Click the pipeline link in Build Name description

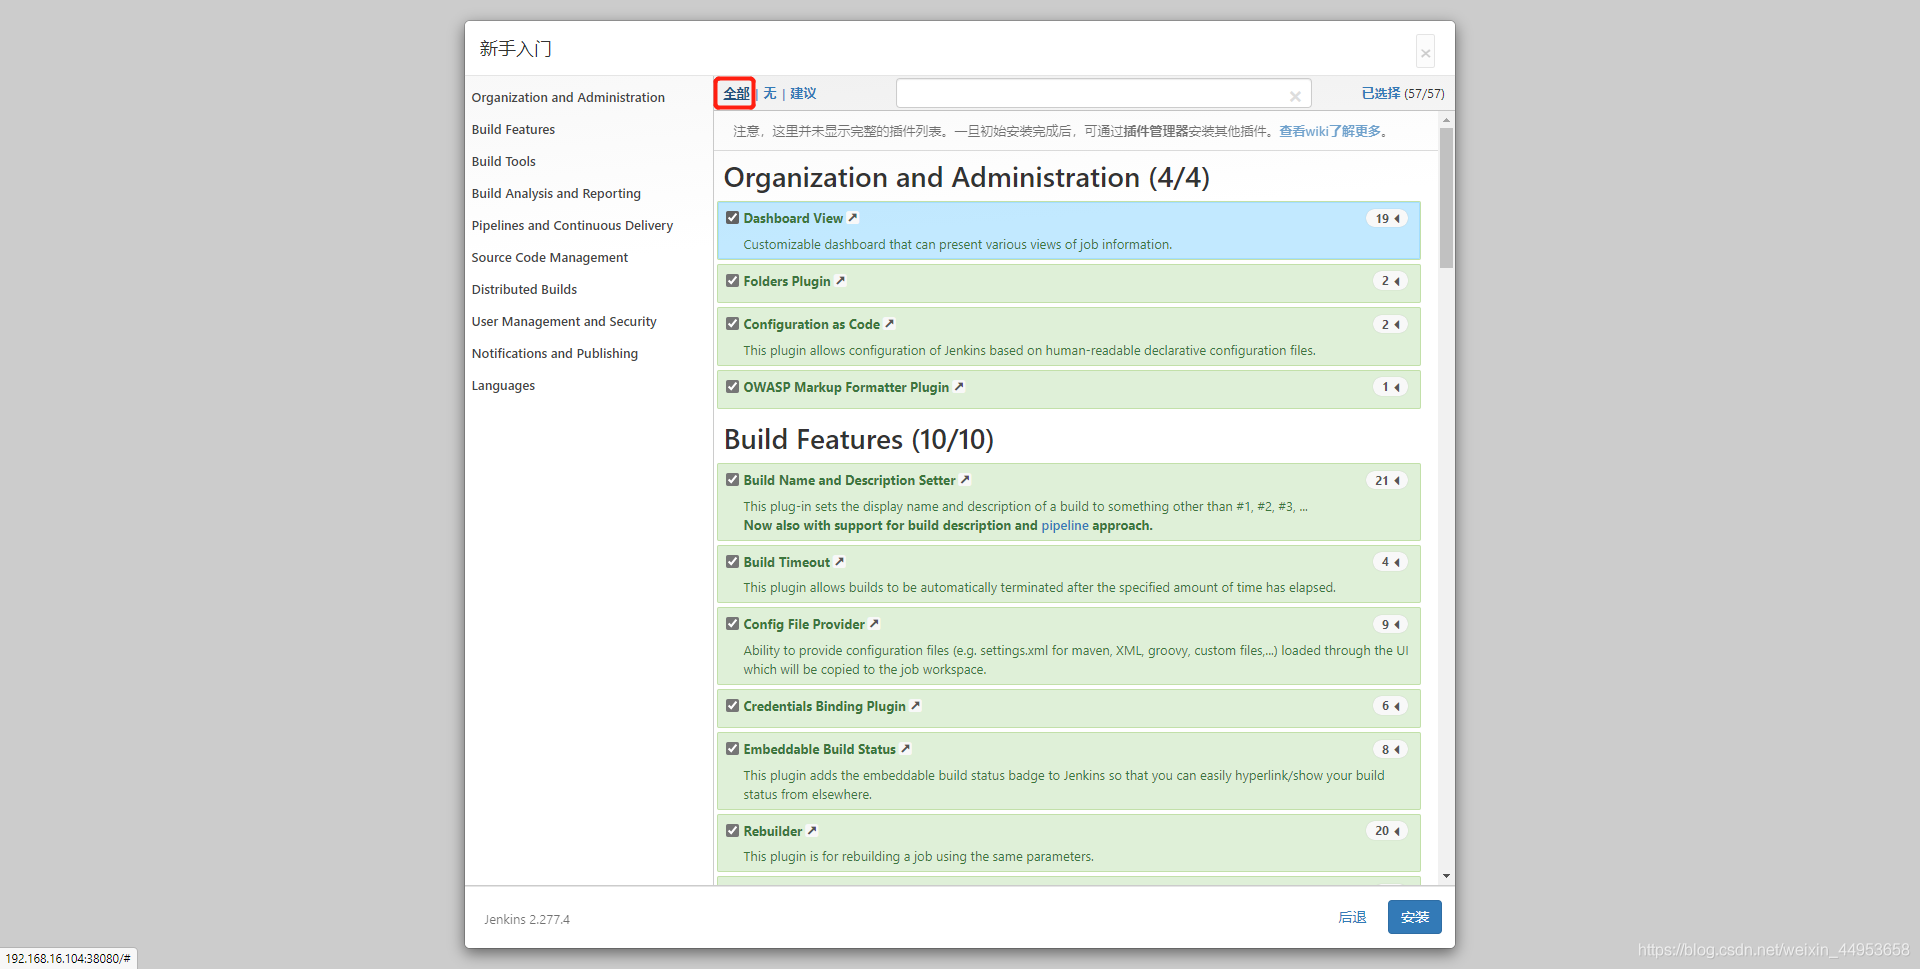coord(1065,525)
